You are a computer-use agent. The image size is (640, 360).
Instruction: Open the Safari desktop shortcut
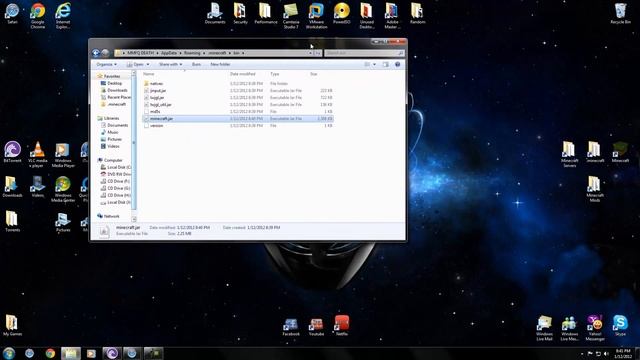tap(12, 13)
